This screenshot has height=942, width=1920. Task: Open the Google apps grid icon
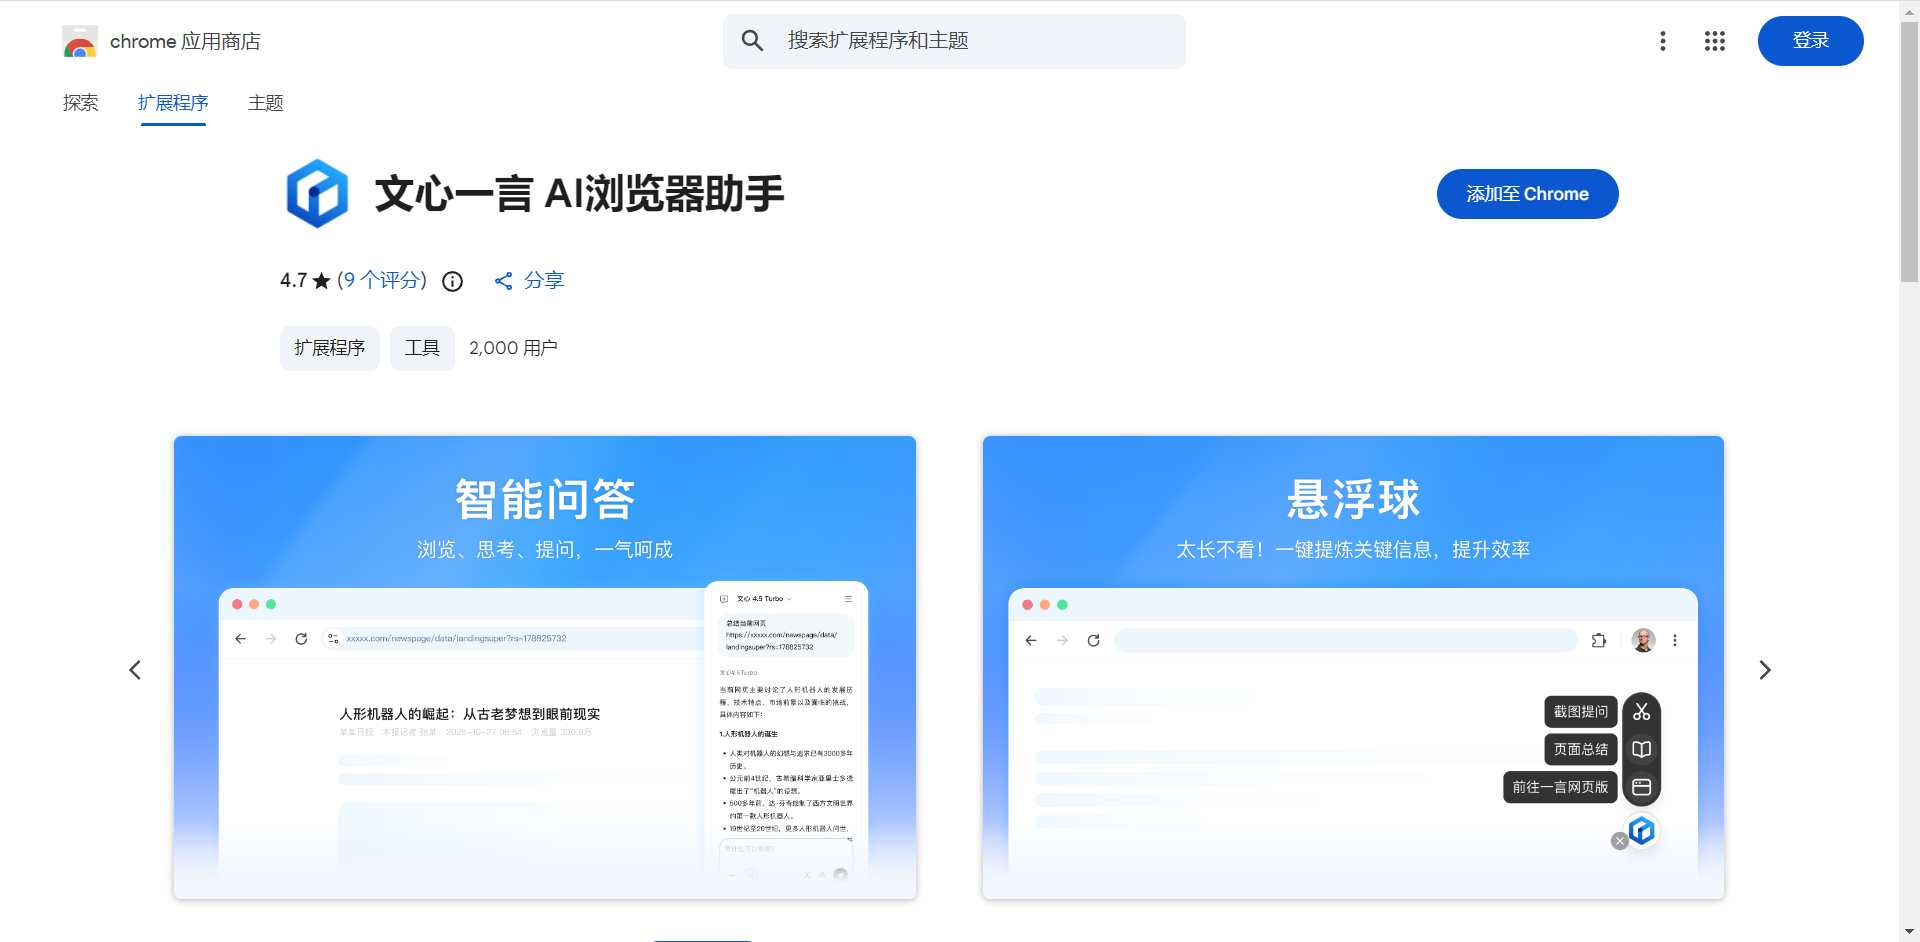click(1714, 41)
